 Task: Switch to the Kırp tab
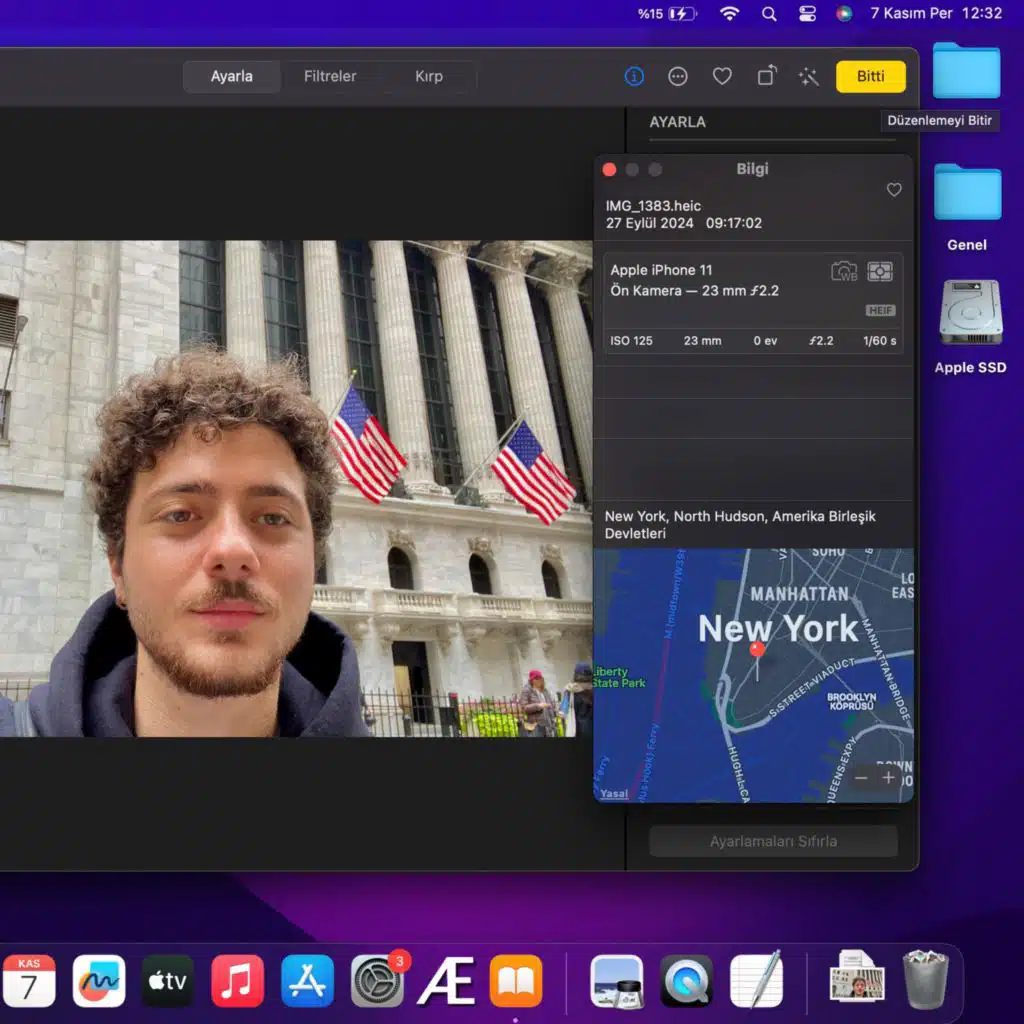[x=429, y=77]
